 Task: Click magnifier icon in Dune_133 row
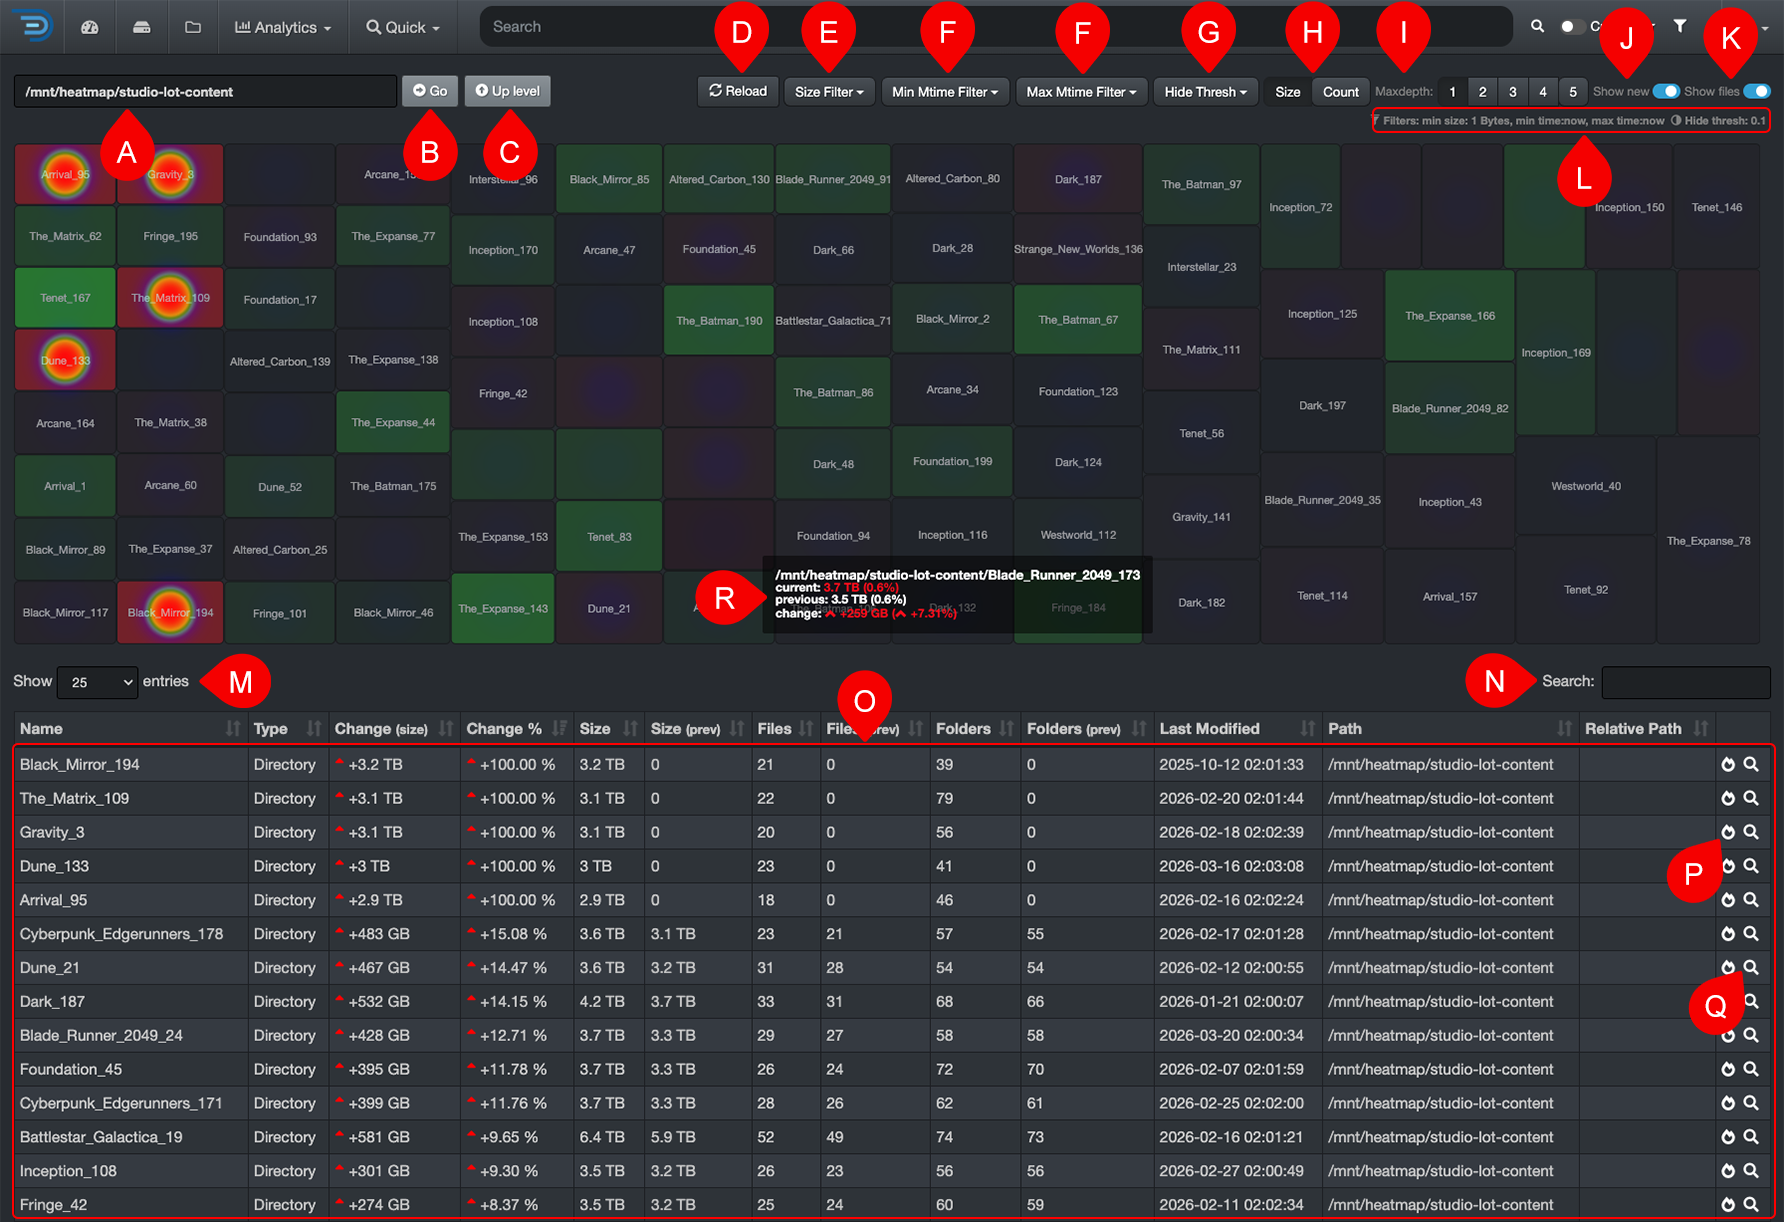pos(1751,866)
